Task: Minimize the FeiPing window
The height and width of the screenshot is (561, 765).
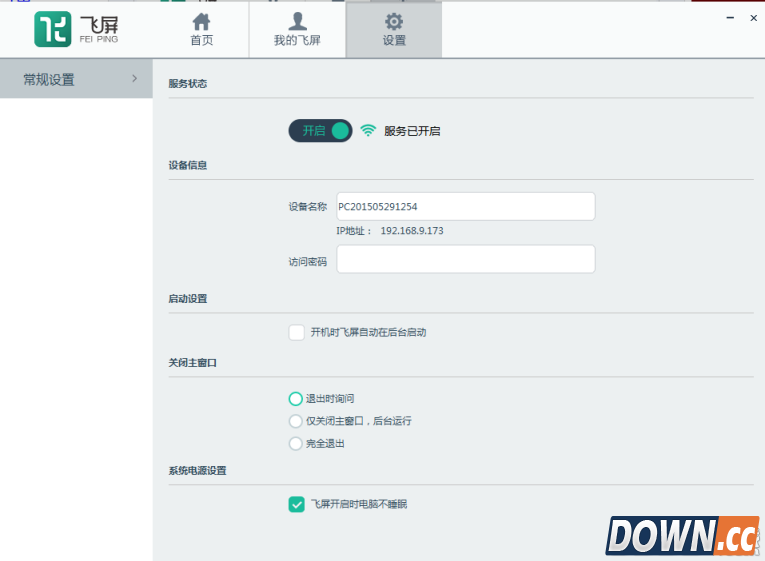Action: (727, 18)
